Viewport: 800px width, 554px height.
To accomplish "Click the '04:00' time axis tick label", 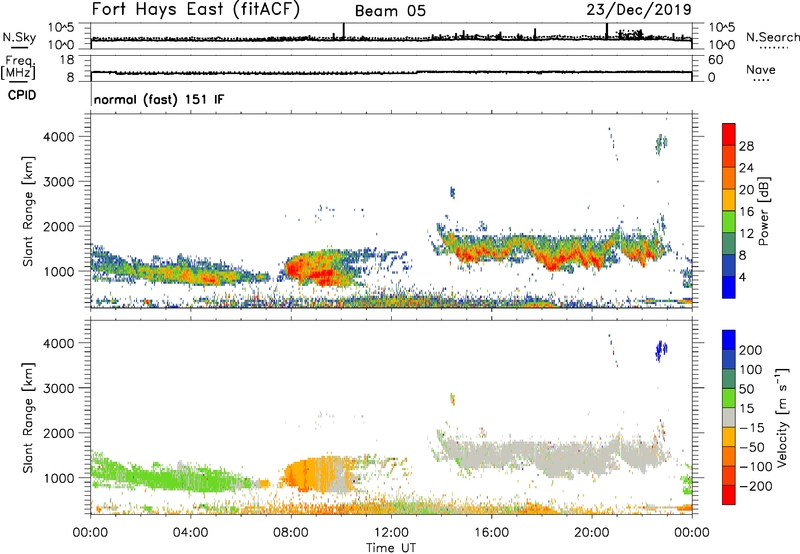I will (190, 533).
